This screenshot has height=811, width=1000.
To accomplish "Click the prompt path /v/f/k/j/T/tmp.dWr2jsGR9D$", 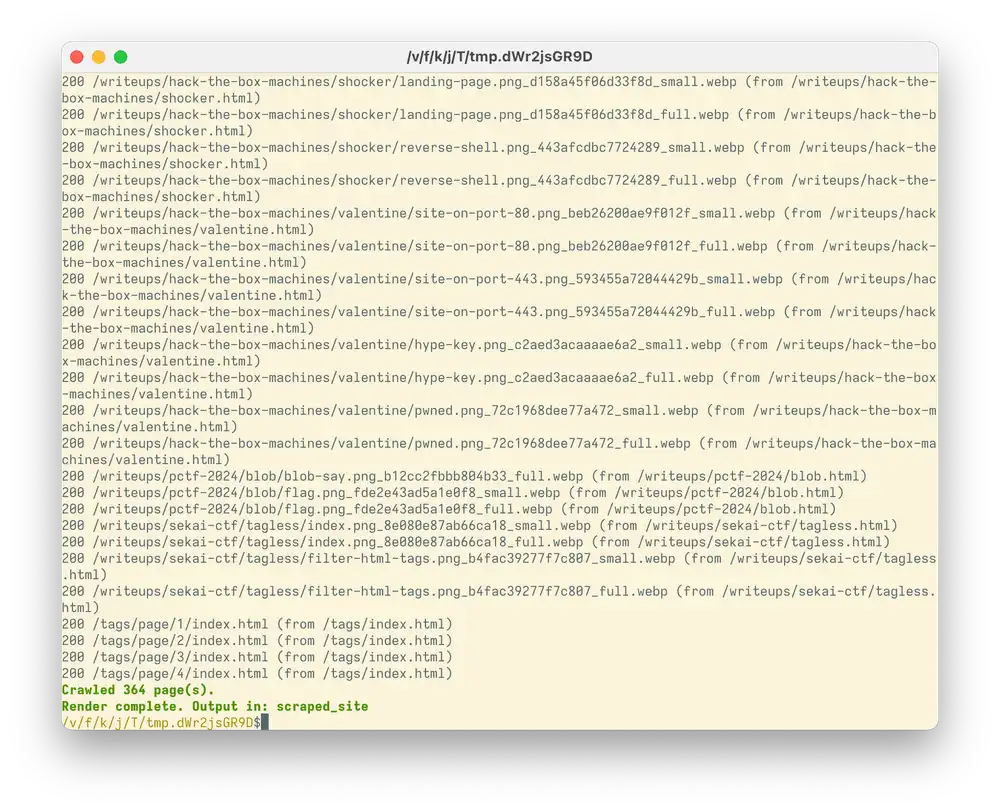I will click(161, 722).
